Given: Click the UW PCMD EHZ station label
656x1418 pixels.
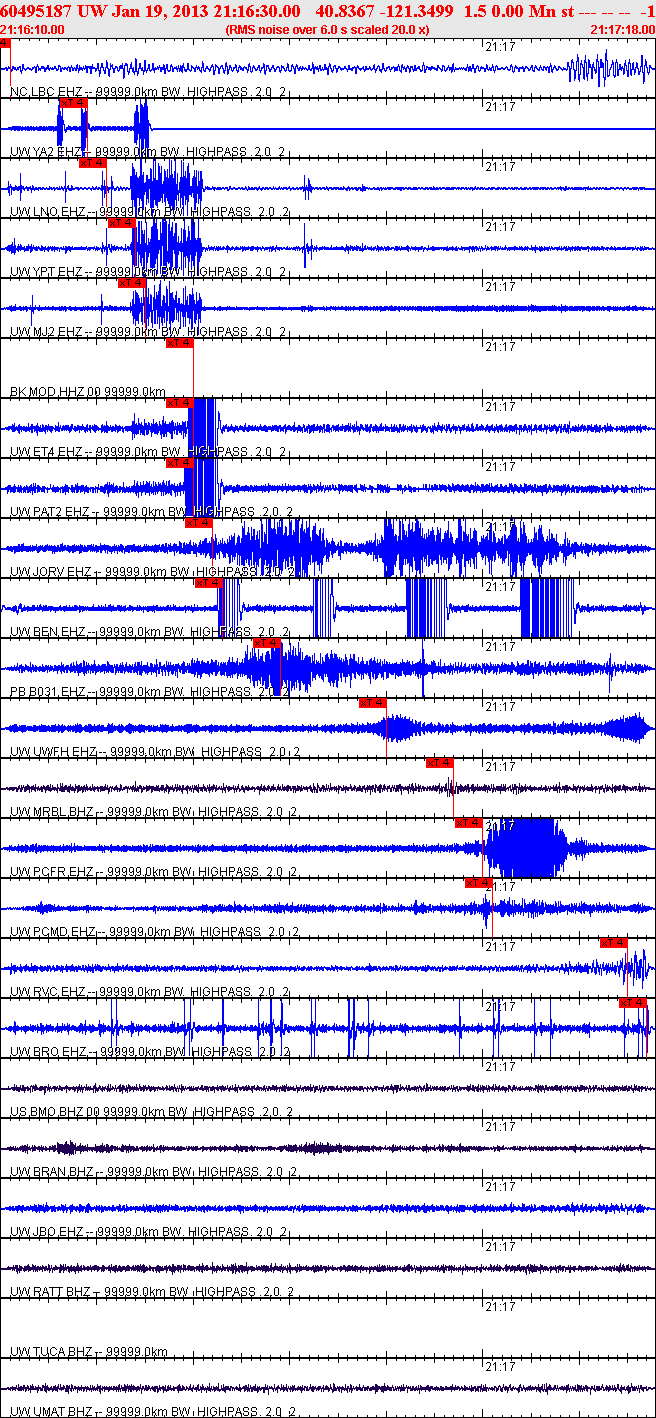Looking at the screenshot, I should (153, 932).
